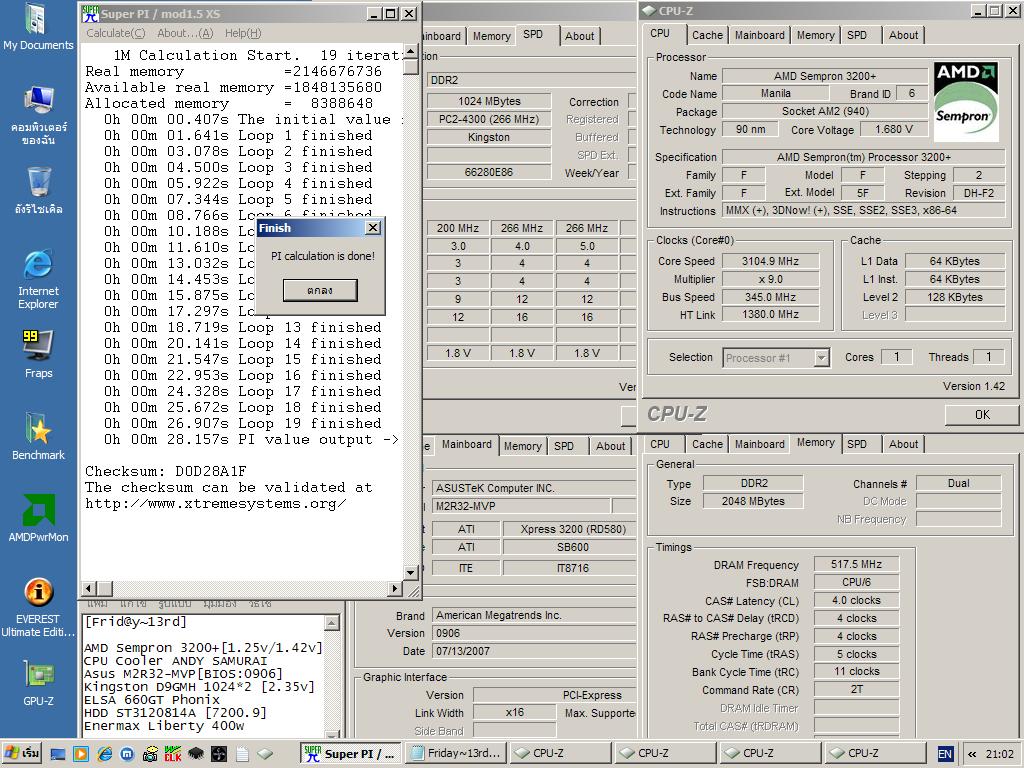Expand hidden system tray icons
The height and width of the screenshot is (768, 1024).
click(972, 754)
